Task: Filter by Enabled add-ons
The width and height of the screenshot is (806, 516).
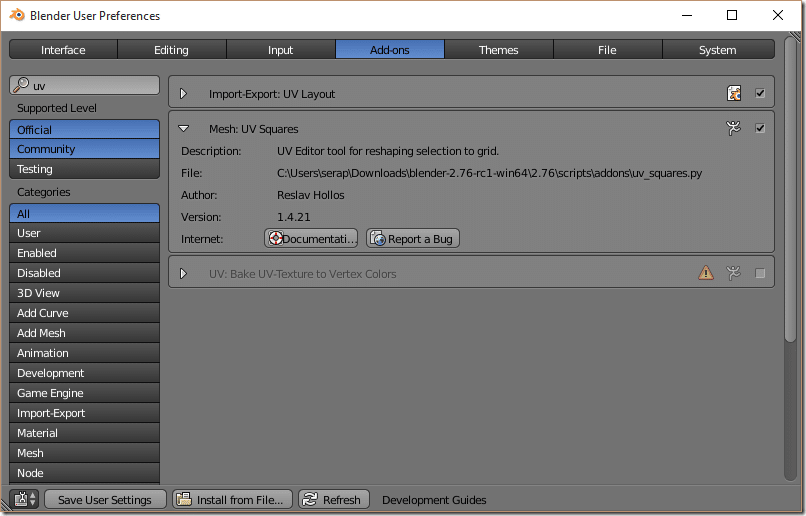Action: (84, 253)
